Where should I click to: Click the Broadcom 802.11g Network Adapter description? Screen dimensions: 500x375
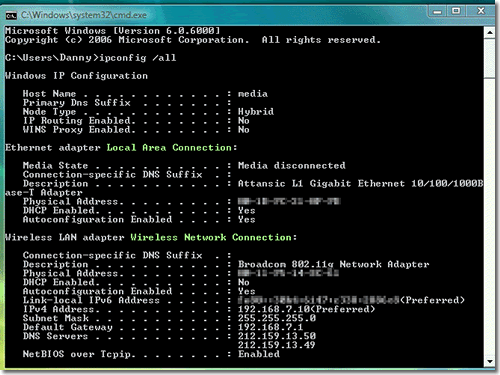tap(333, 264)
